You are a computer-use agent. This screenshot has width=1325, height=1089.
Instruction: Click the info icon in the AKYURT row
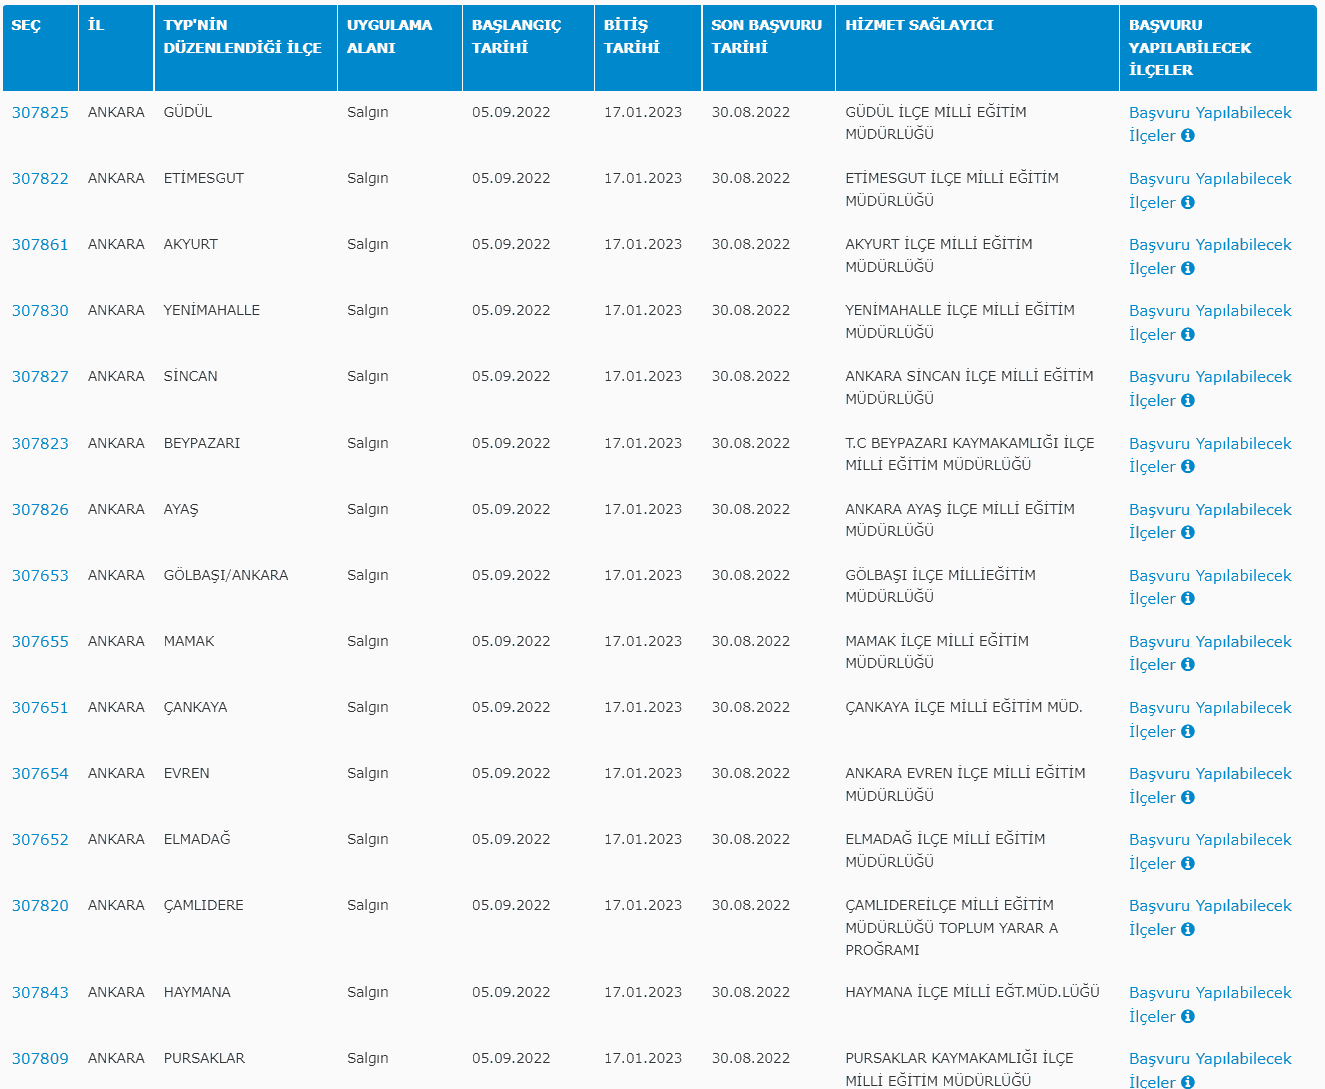1187,268
